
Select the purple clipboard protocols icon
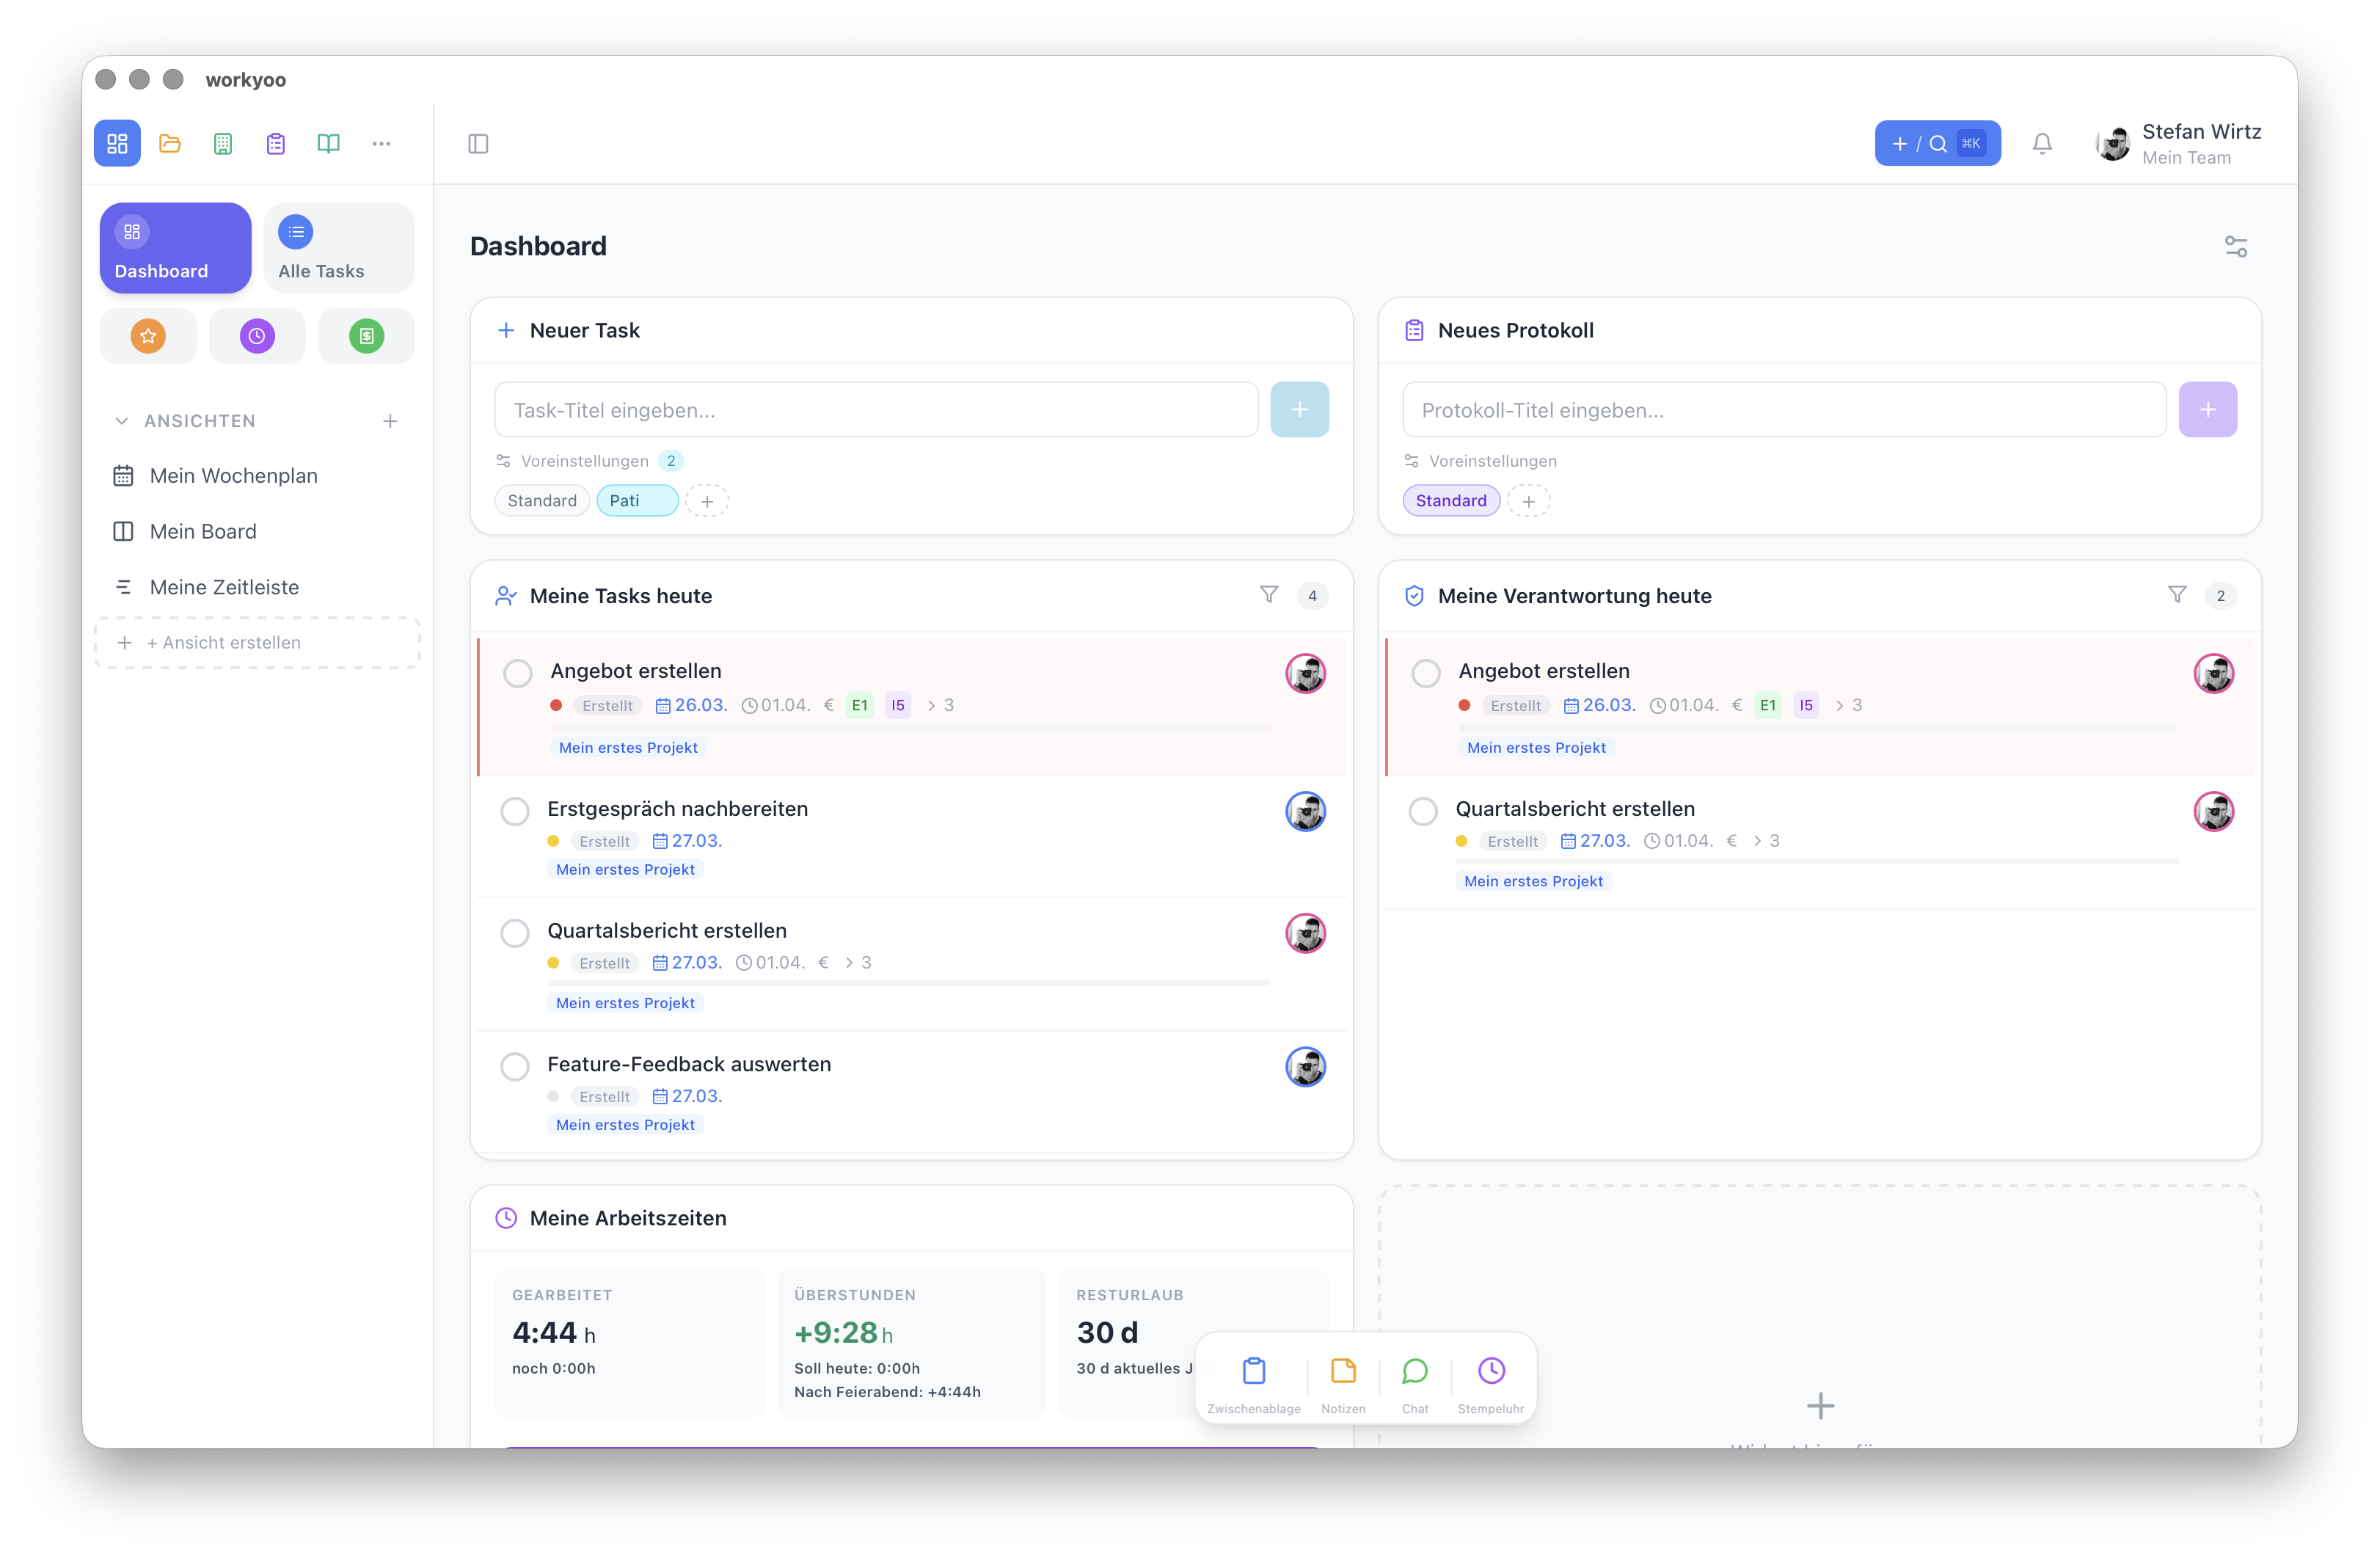(276, 143)
